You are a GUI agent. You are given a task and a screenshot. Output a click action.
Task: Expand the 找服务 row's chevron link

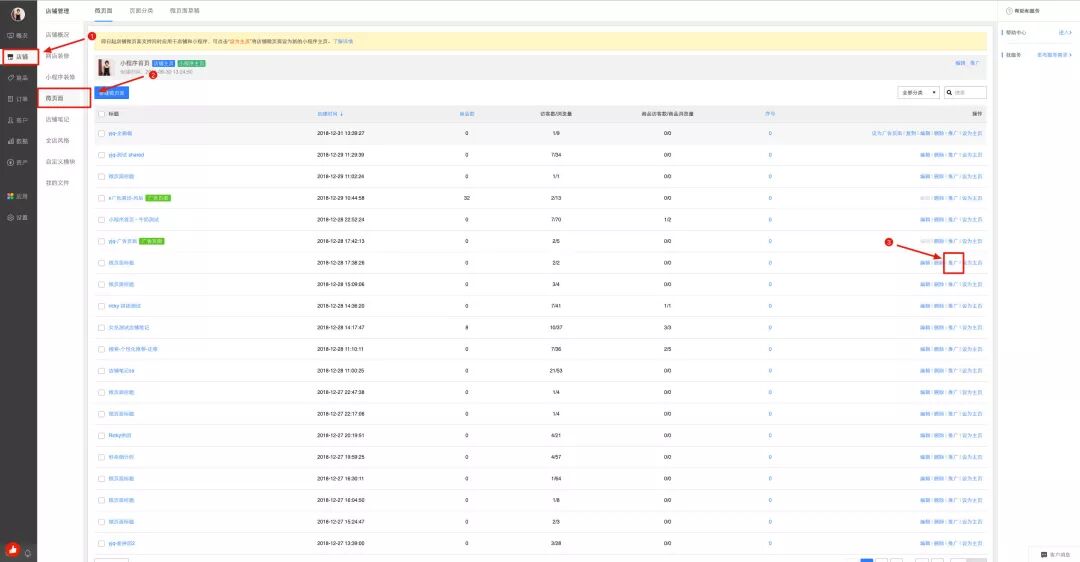1055,54
